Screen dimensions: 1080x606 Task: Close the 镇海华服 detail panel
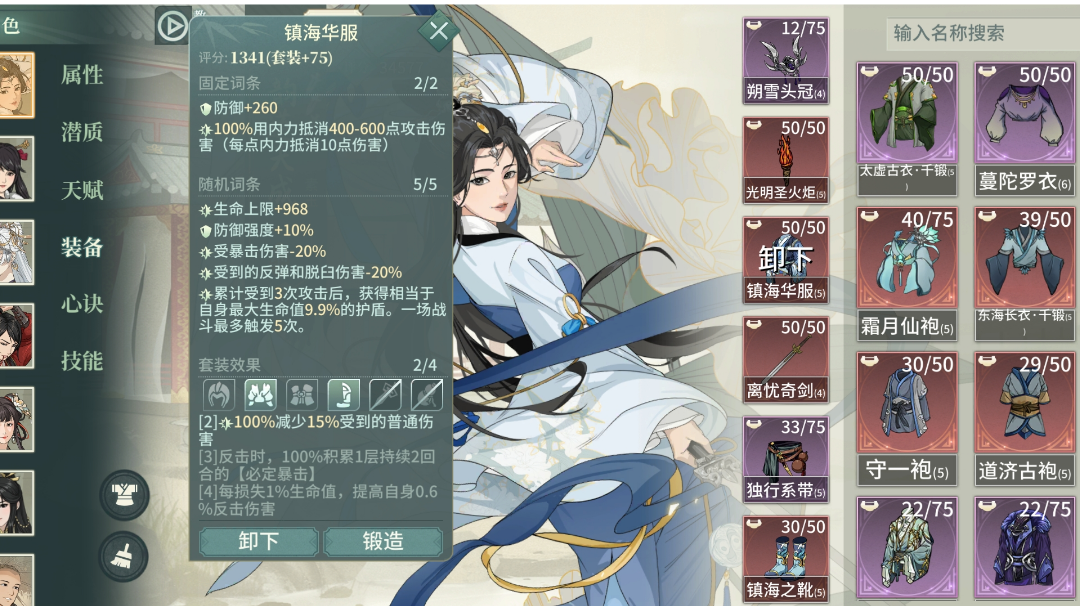438,30
